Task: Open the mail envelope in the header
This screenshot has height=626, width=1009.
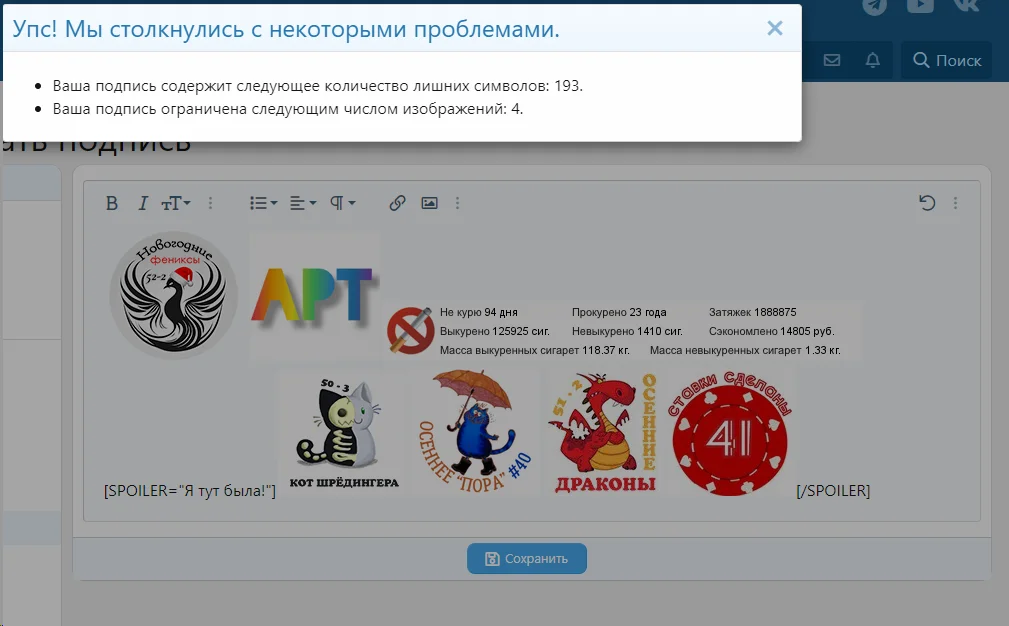Action: coord(831,60)
